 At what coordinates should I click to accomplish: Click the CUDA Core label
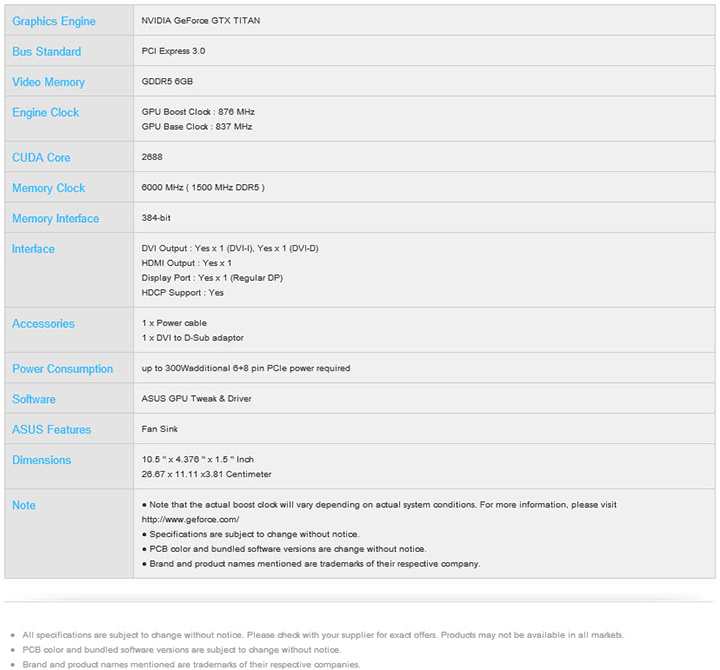coord(41,158)
